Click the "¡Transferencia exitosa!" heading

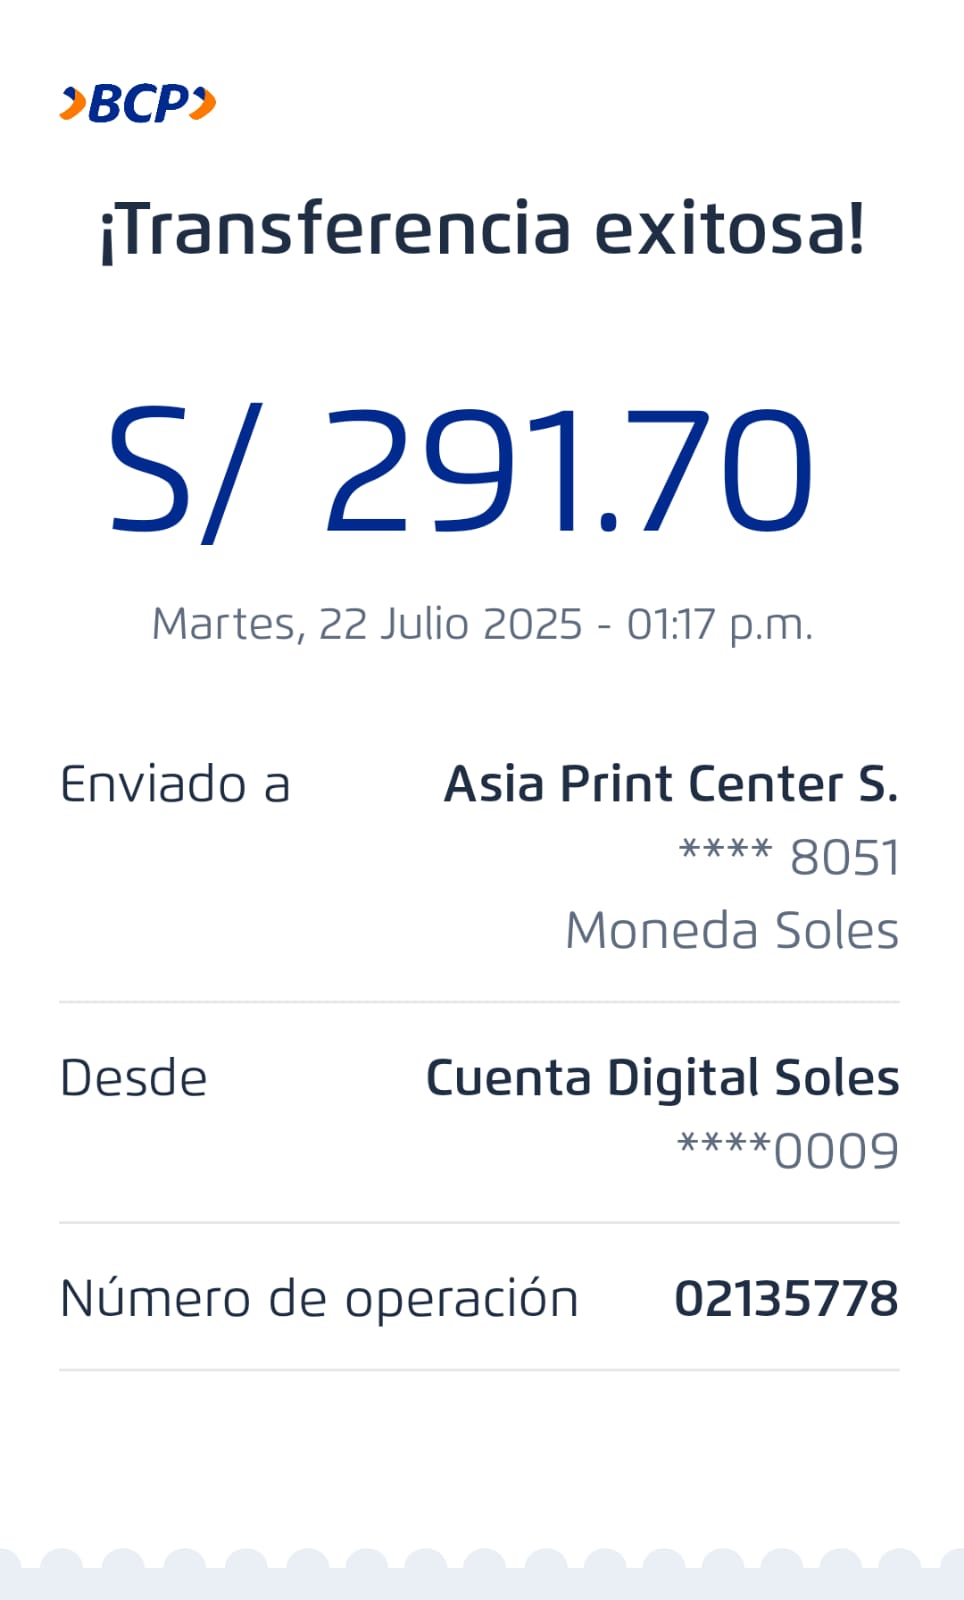coord(481,229)
